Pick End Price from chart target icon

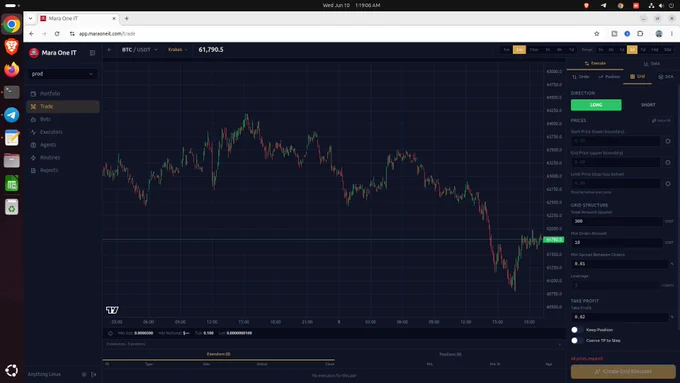(x=668, y=162)
